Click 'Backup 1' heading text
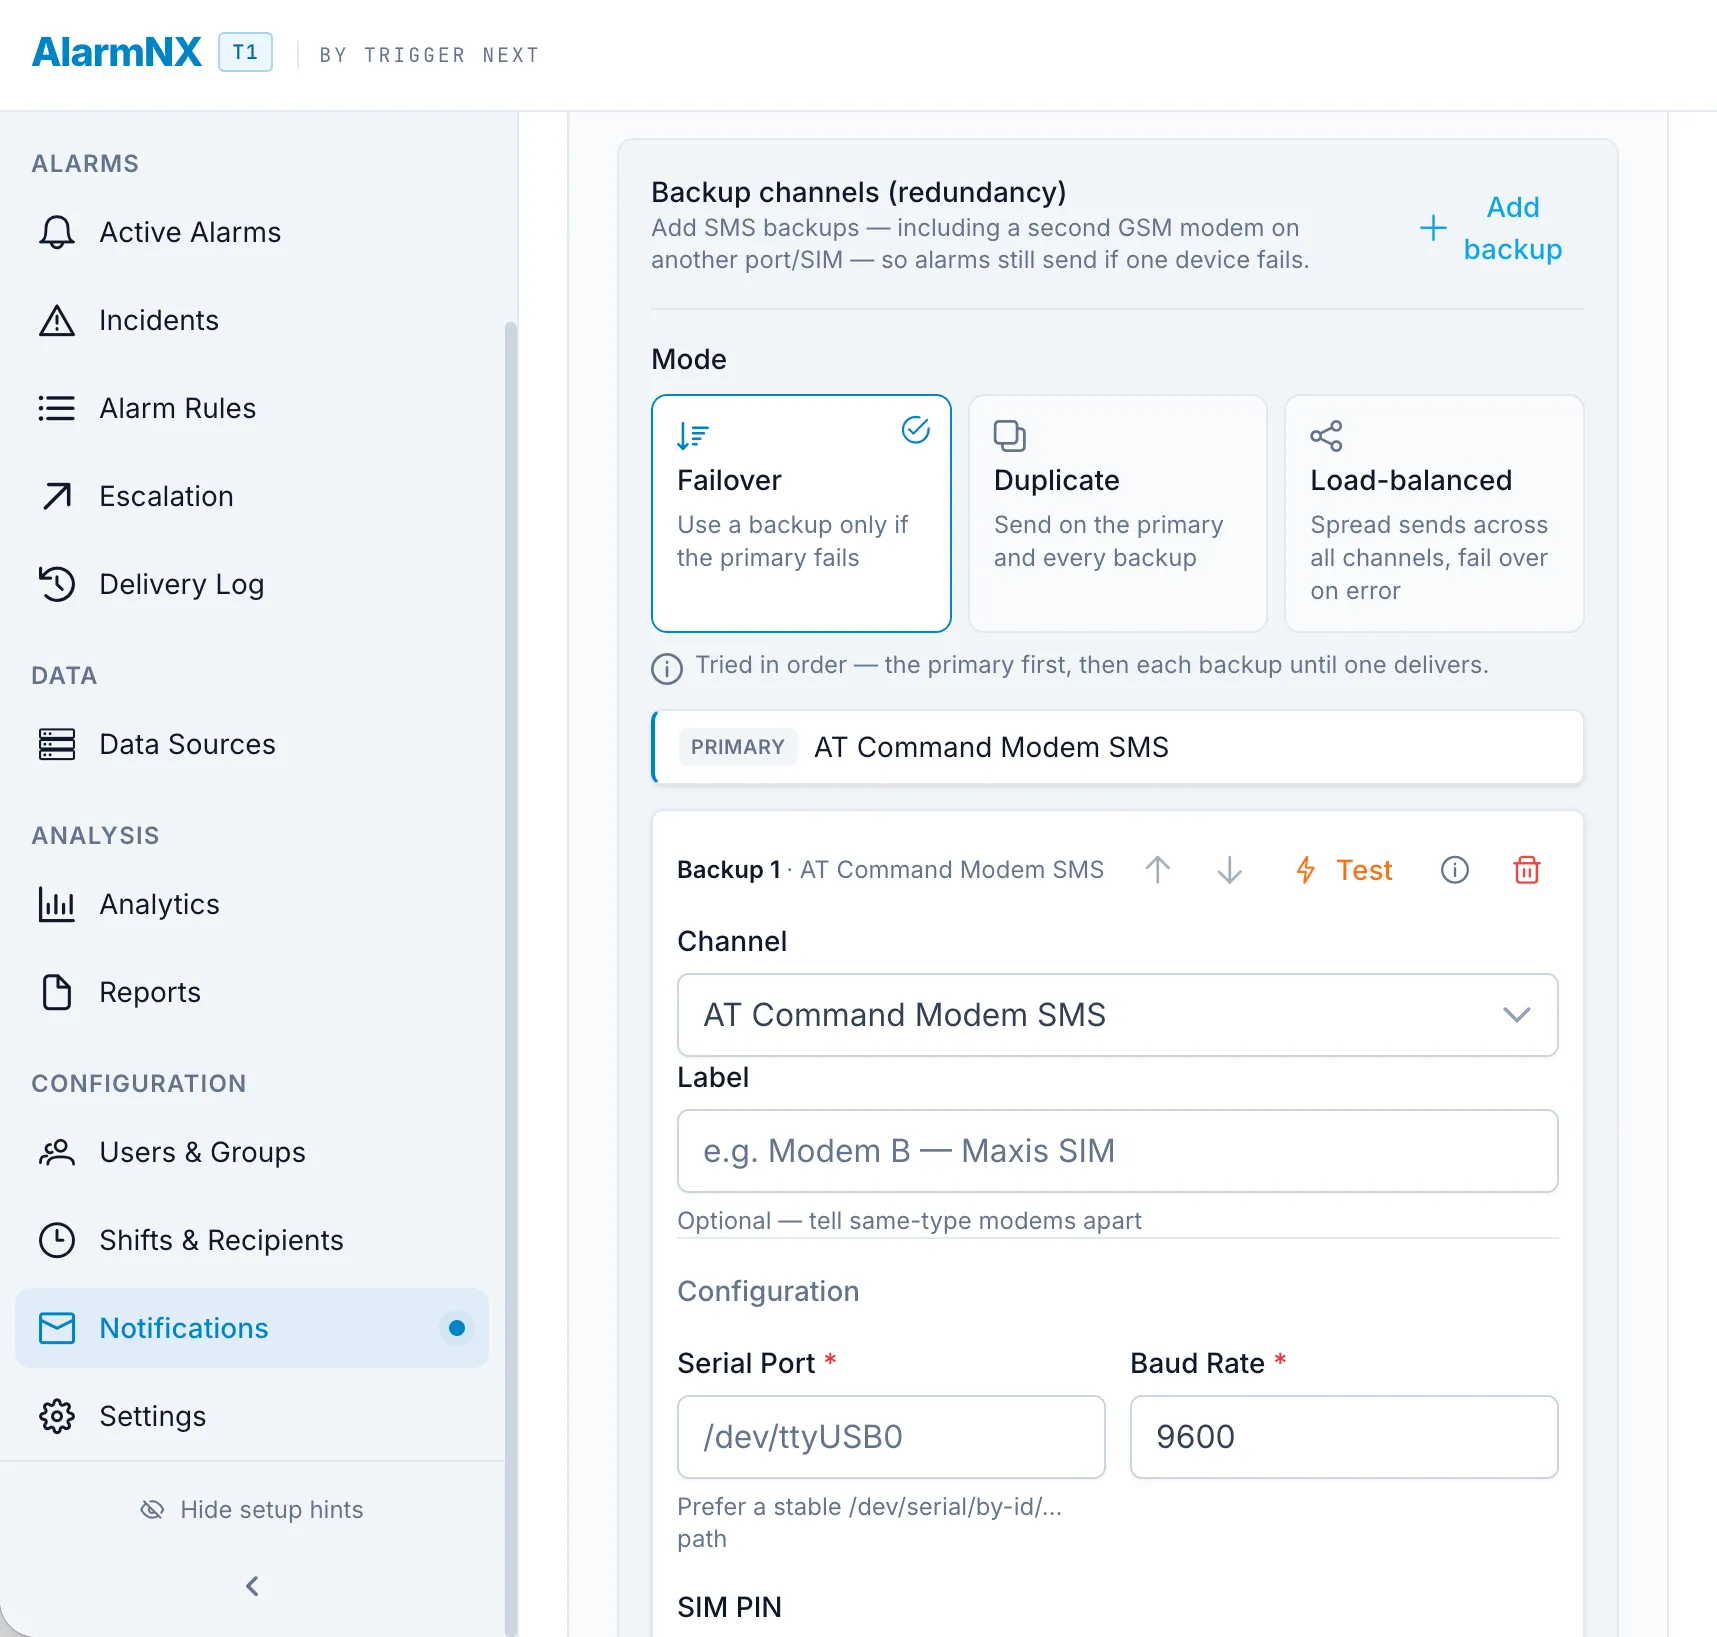This screenshot has width=1717, height=1637. 729,870
